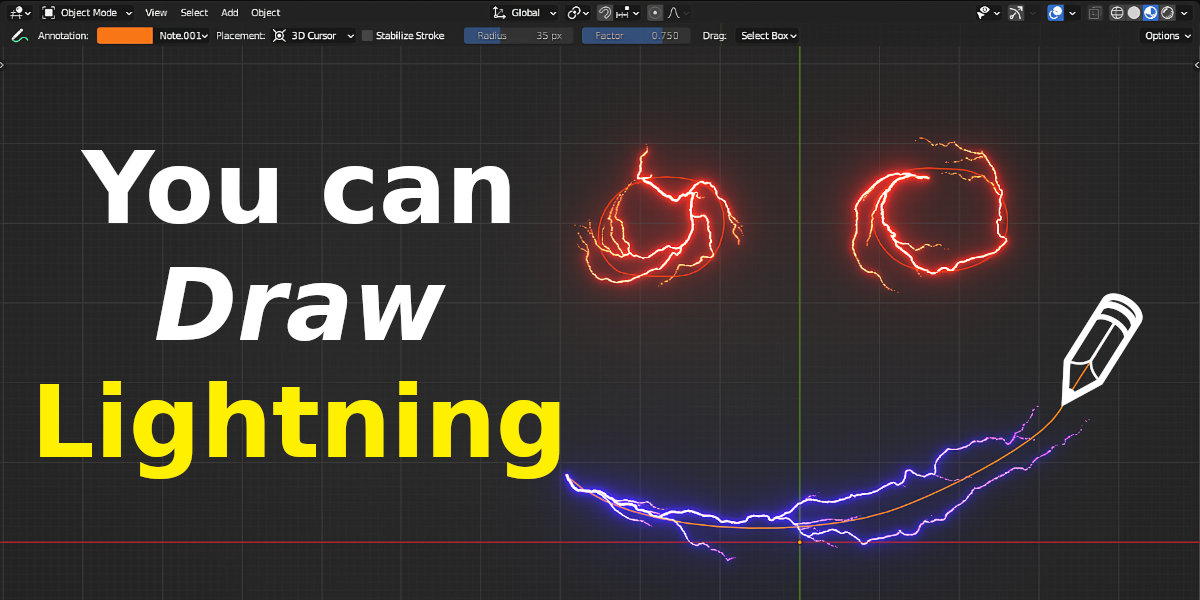Open Select Box drag dropdown

pyautogui.click(x=768, y=35)
